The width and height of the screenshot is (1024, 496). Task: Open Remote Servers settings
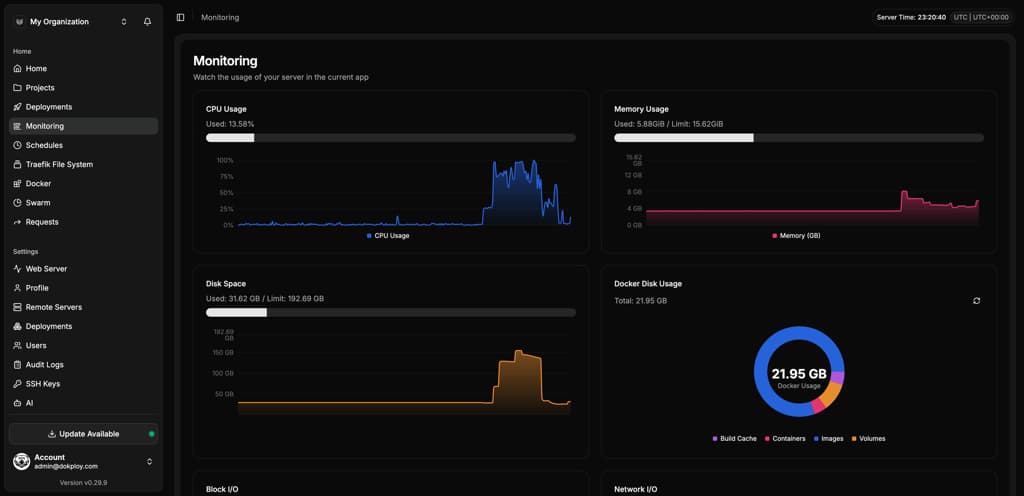click(x=84, y=307)
